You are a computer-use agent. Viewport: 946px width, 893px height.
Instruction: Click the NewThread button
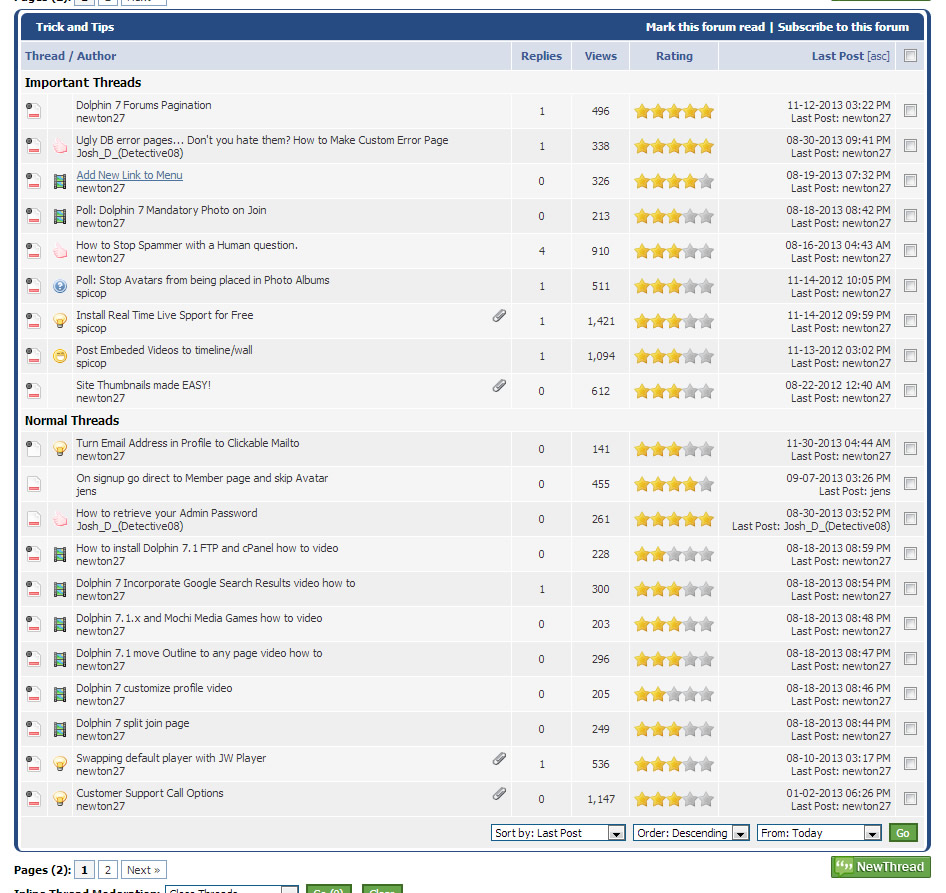[881, 867]
